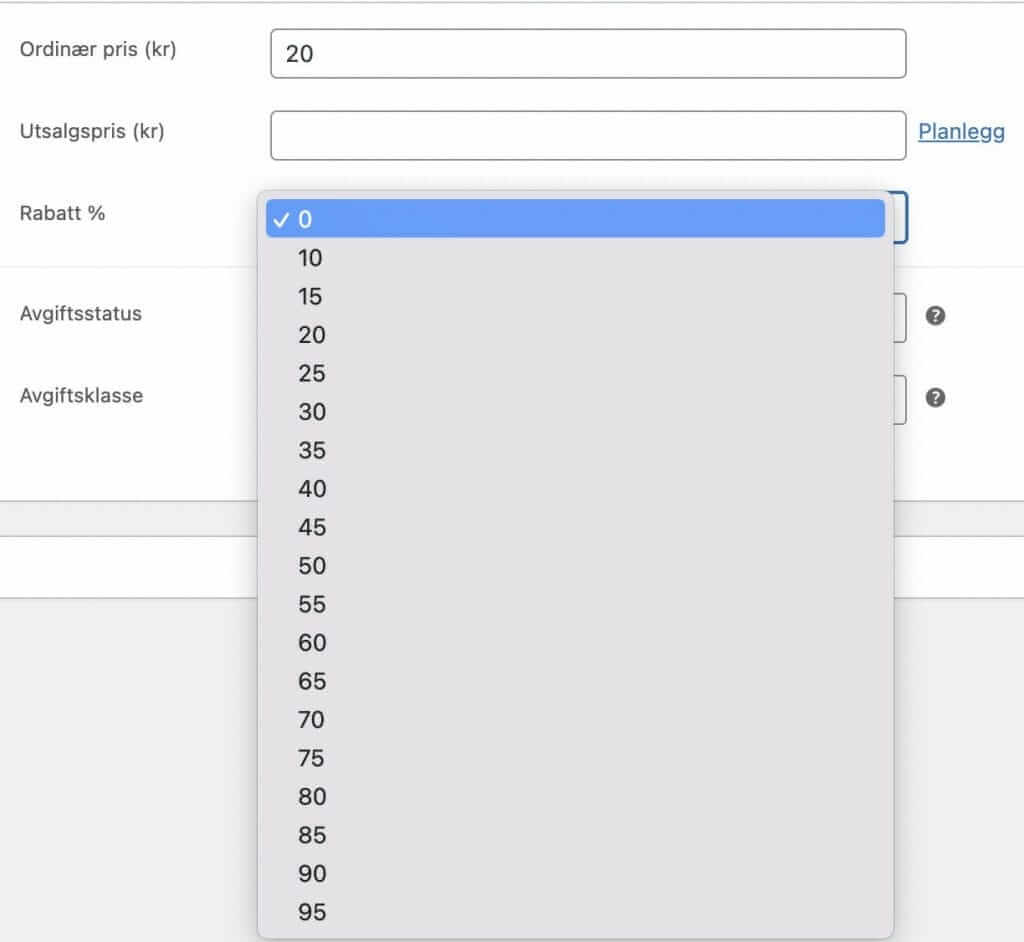Image resolution: width=1024 pixels, height=942 pixels.
Task: Click the Avgiftsklasse question mark icon
Action: (936, 397)
